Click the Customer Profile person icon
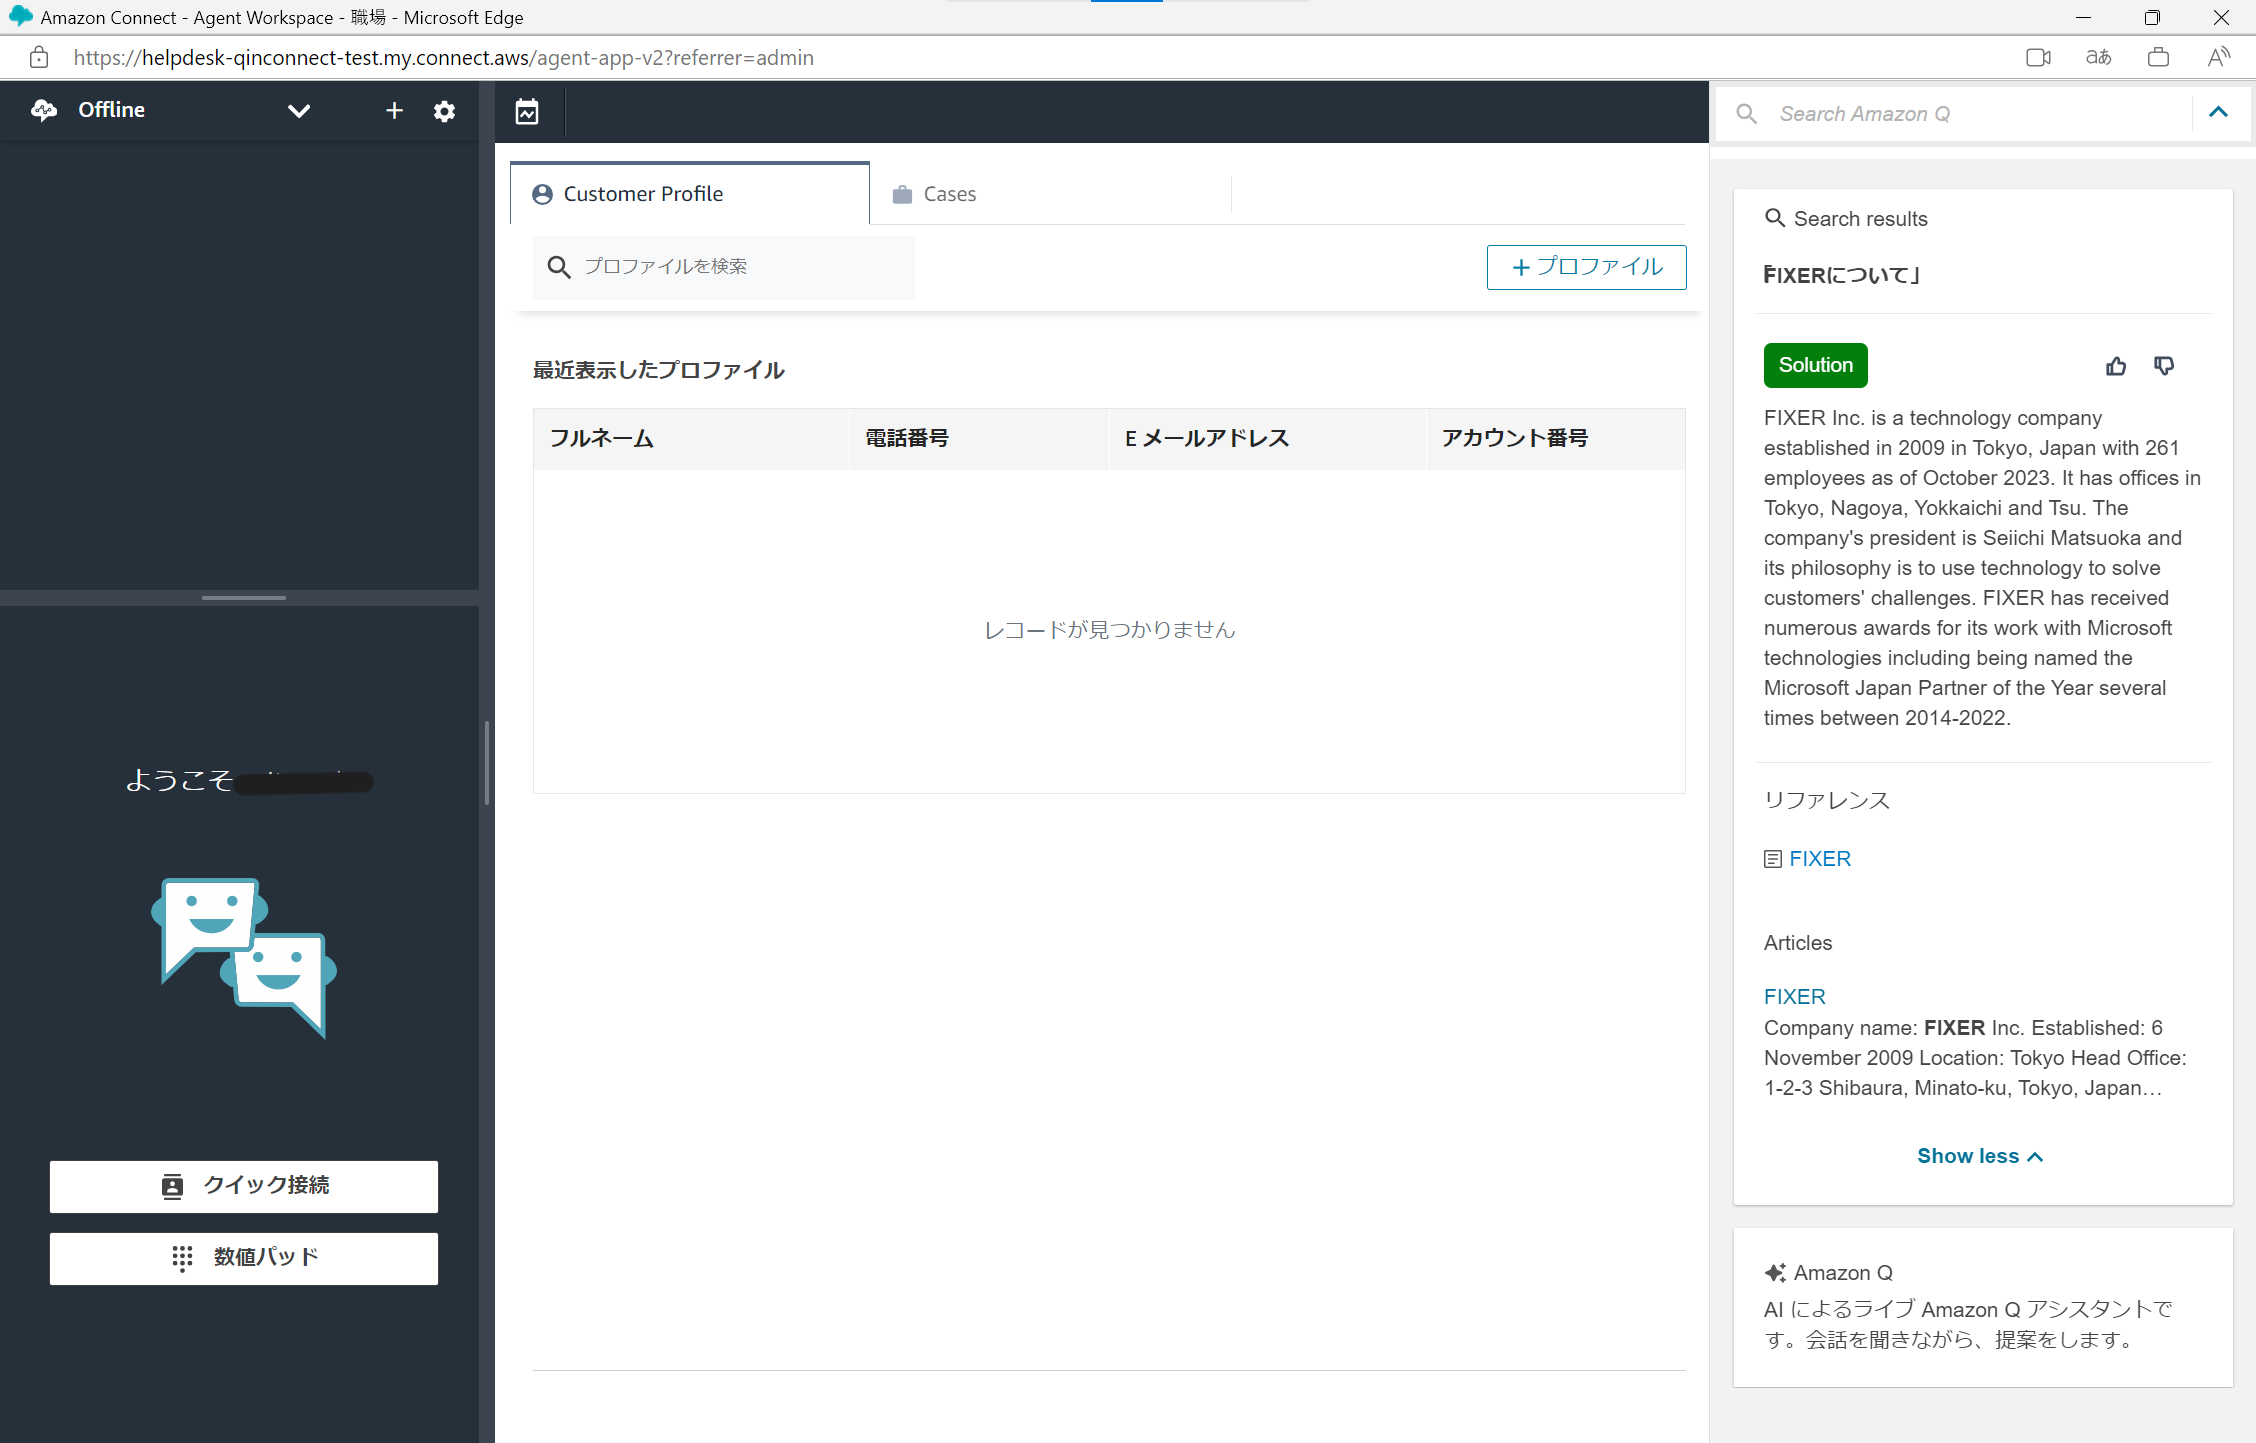This screenshot has height=1443, width=2256. (x=542, y=194)
